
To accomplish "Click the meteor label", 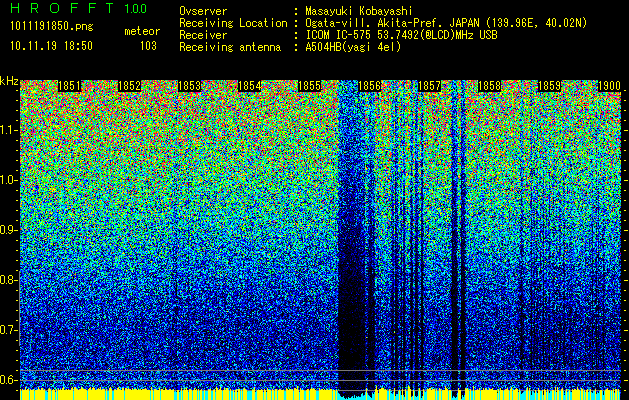I will tap(142, 31).
